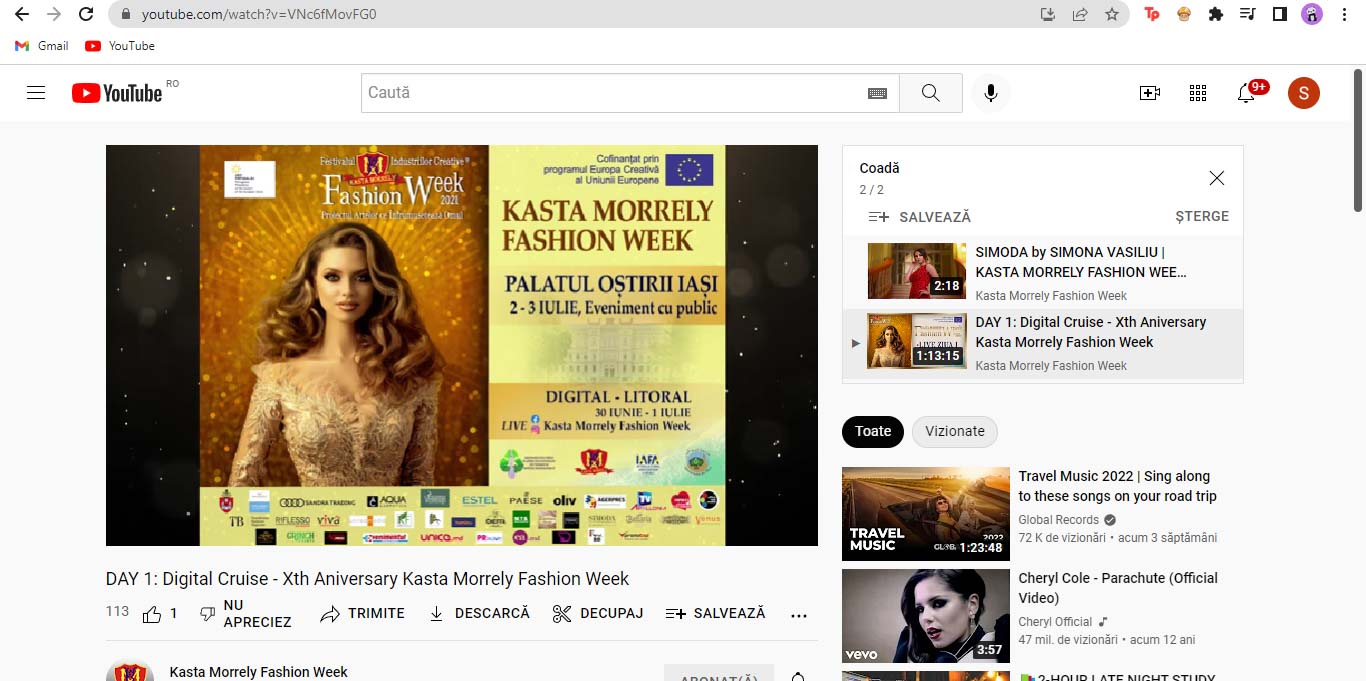
Task: Open the account avatar S menu
Action: pos(1303,93)
